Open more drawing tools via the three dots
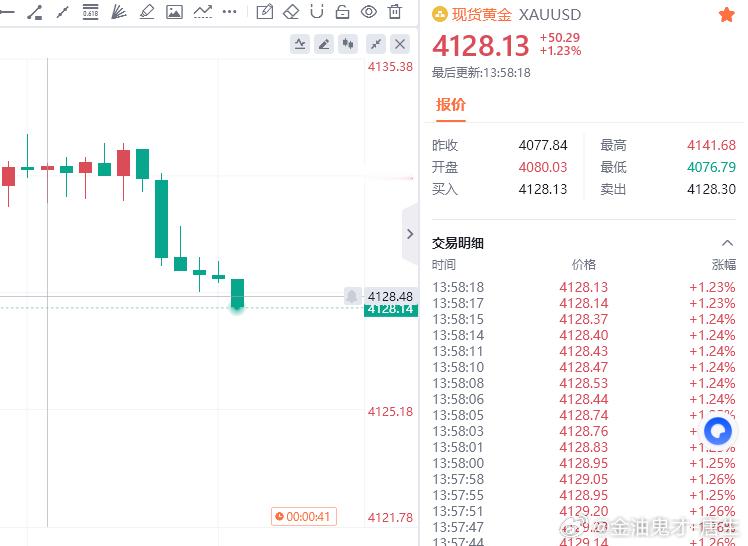The image size is (748, 546). click(229, 11)
